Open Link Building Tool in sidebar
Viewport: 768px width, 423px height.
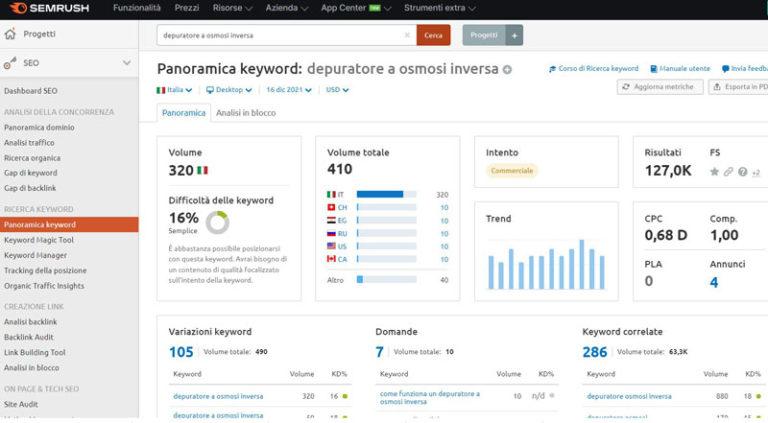pos(34,352)
